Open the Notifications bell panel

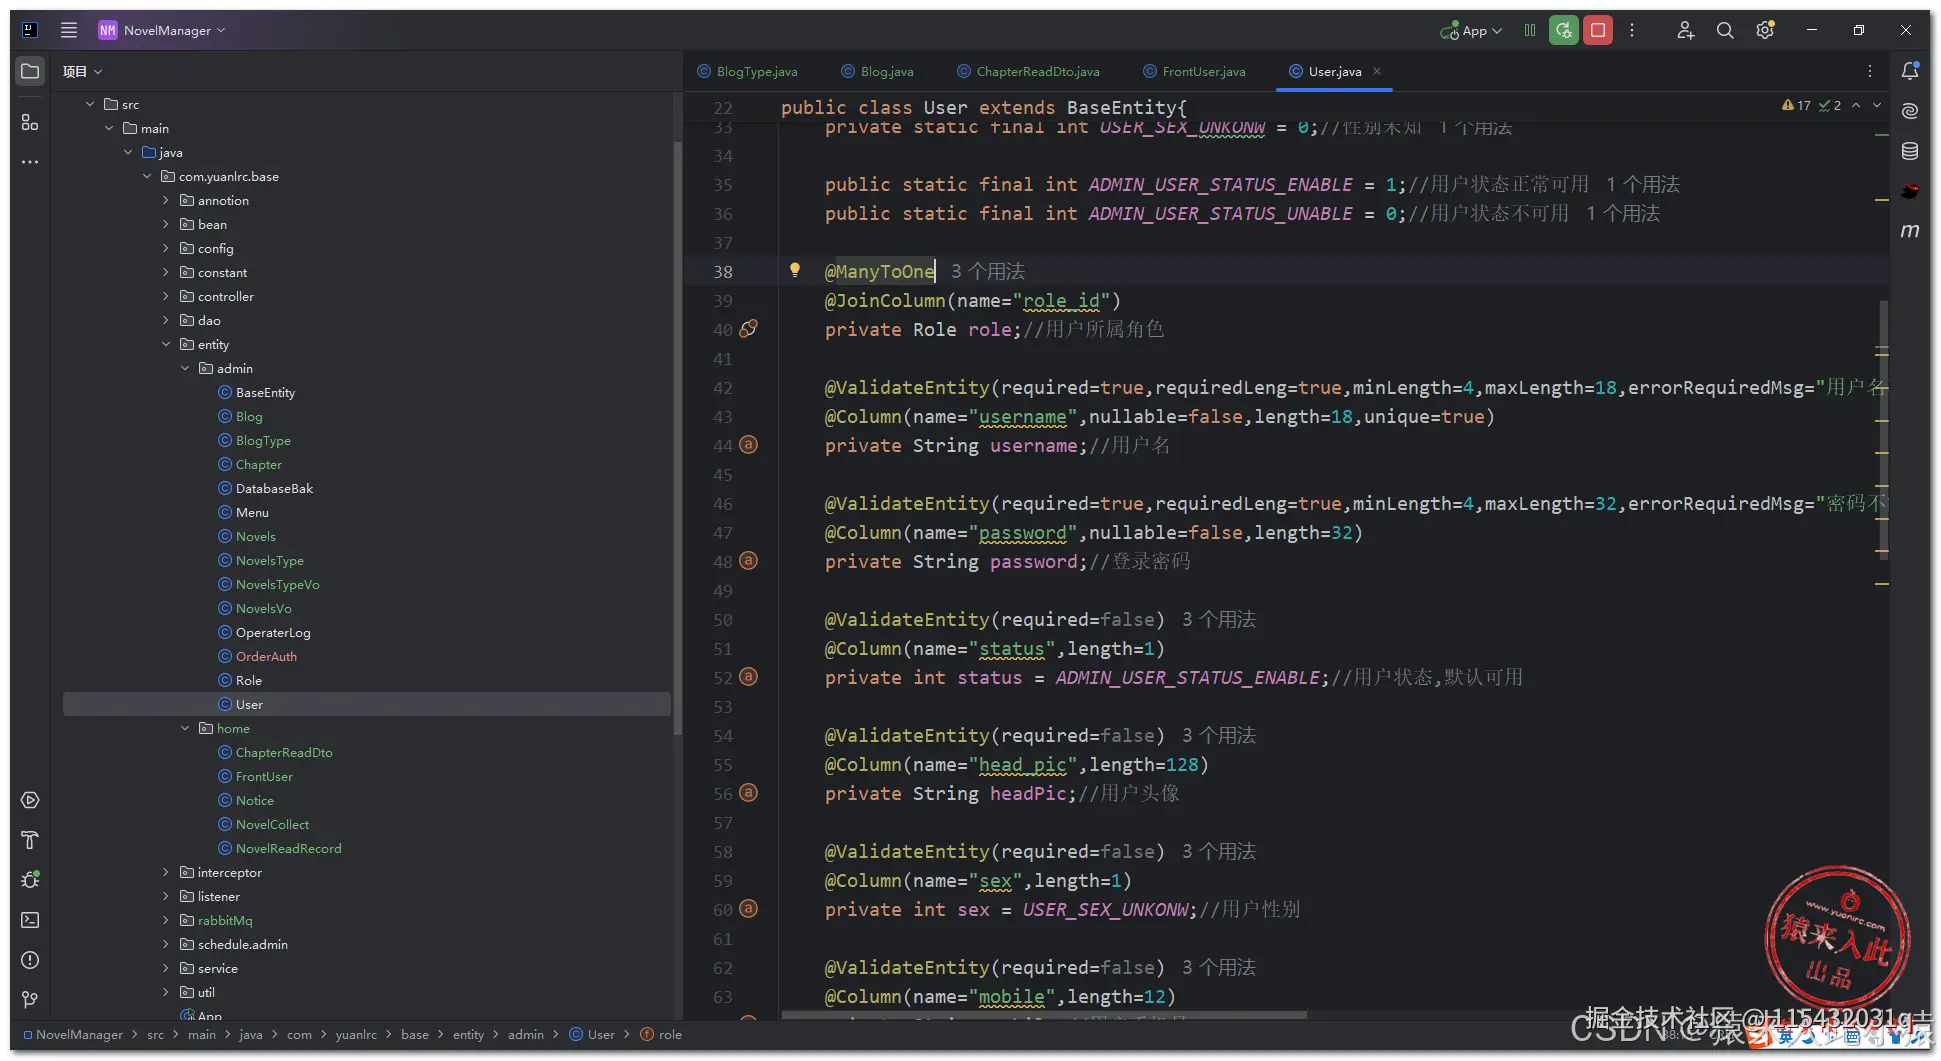coord(1910,71)
